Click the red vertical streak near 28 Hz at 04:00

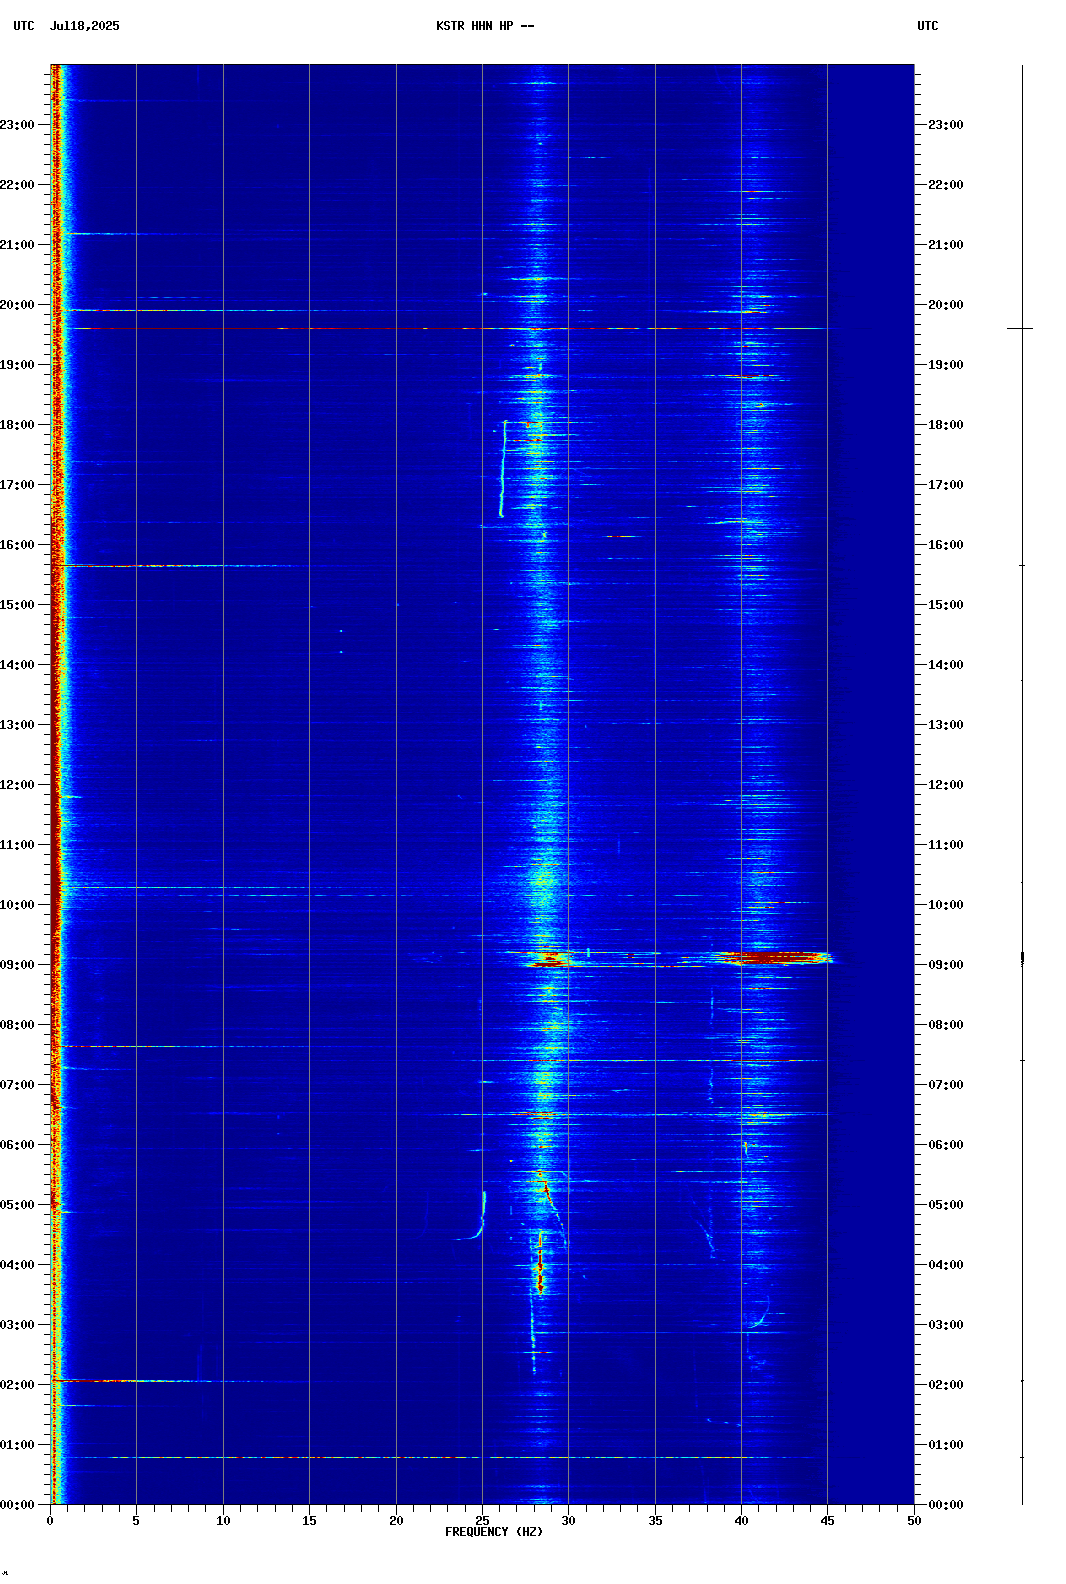click(540, 1265)
